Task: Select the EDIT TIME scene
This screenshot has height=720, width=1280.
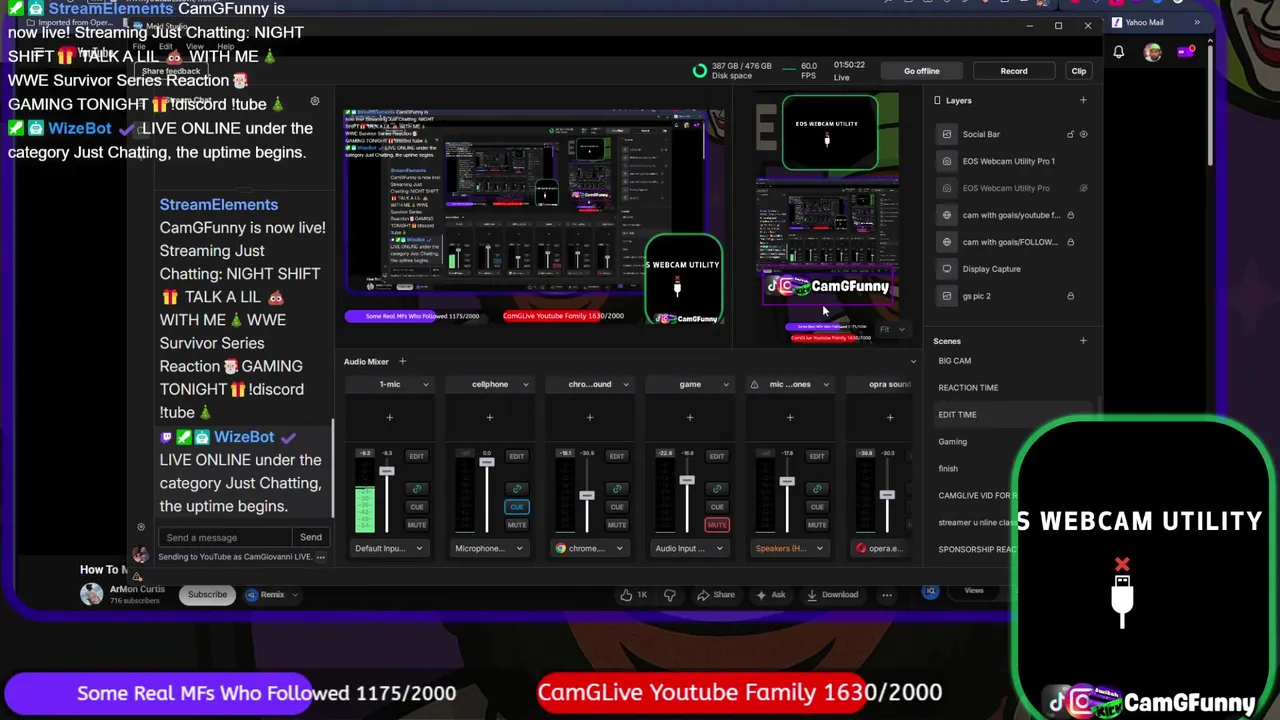Action: [957, 415]
